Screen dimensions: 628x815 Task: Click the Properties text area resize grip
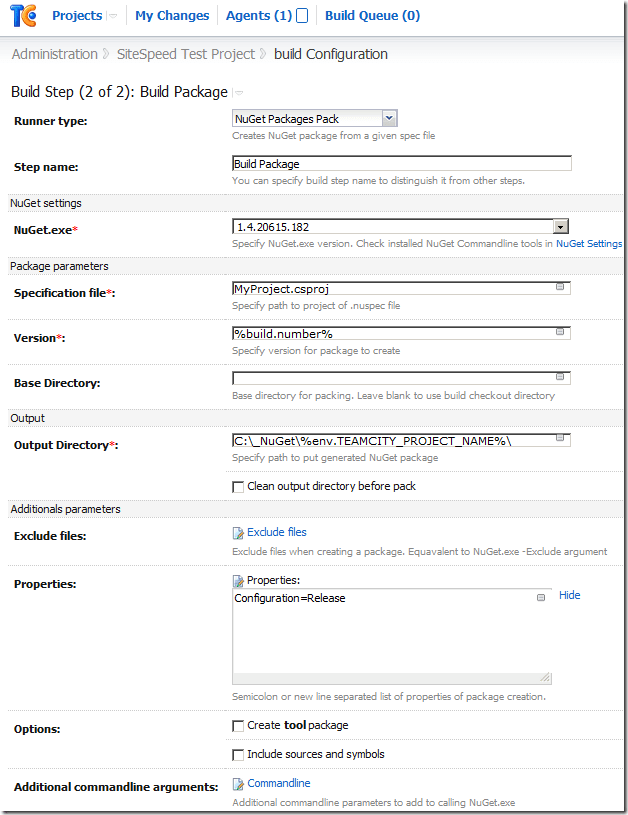pyautogui.click(x=545, y=677)
